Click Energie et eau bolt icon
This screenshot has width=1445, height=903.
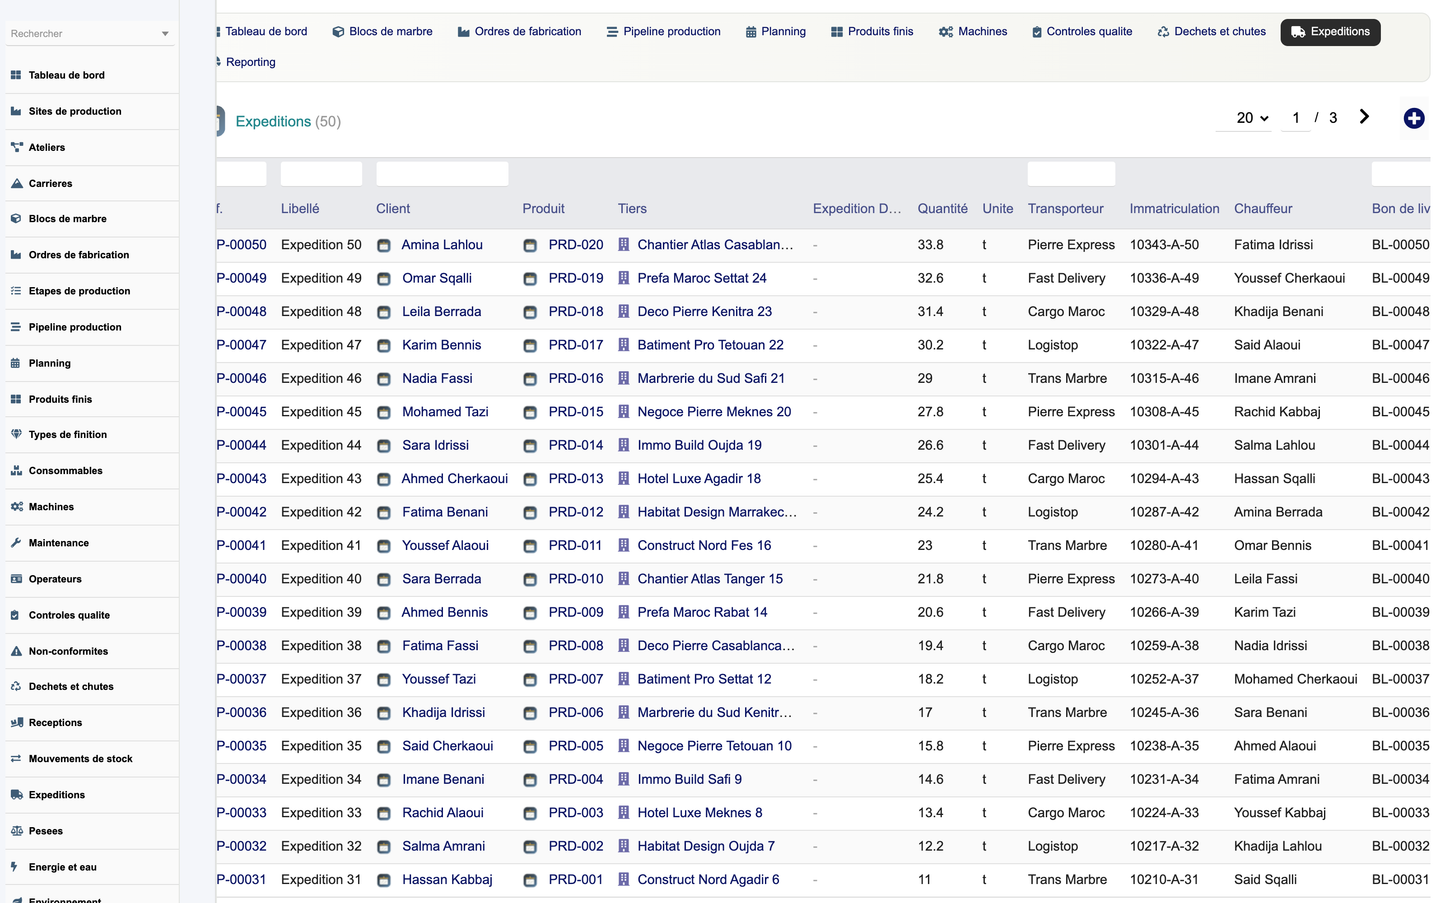tap(14, 867)
